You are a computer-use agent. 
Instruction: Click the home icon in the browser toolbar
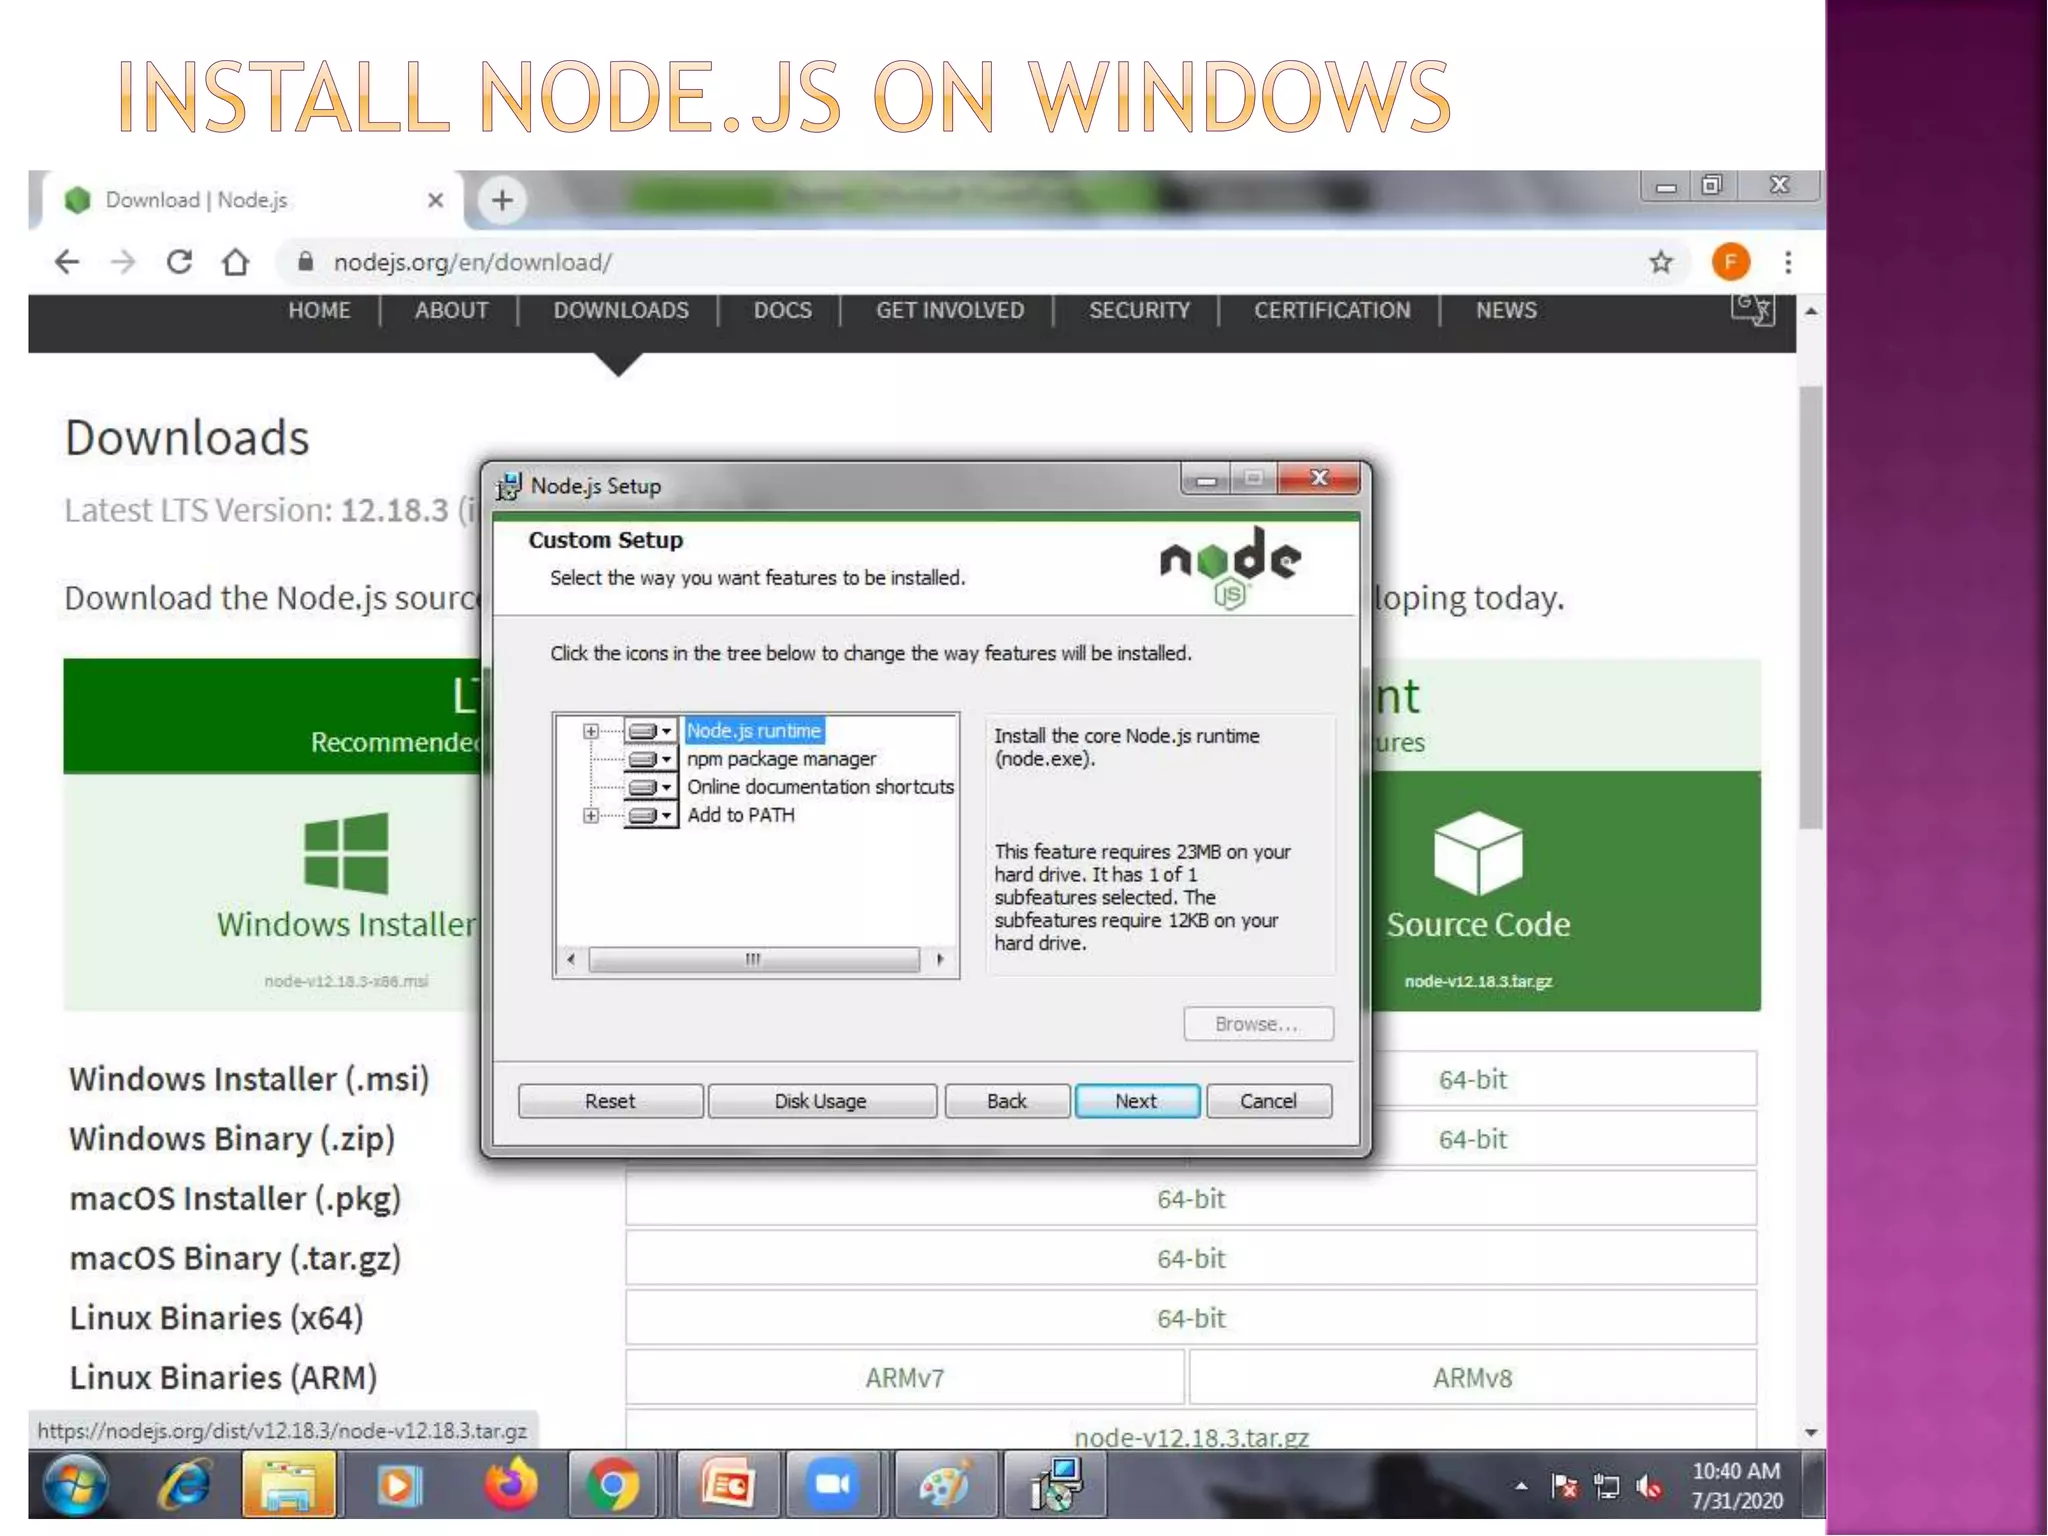(x=236, y=262)
